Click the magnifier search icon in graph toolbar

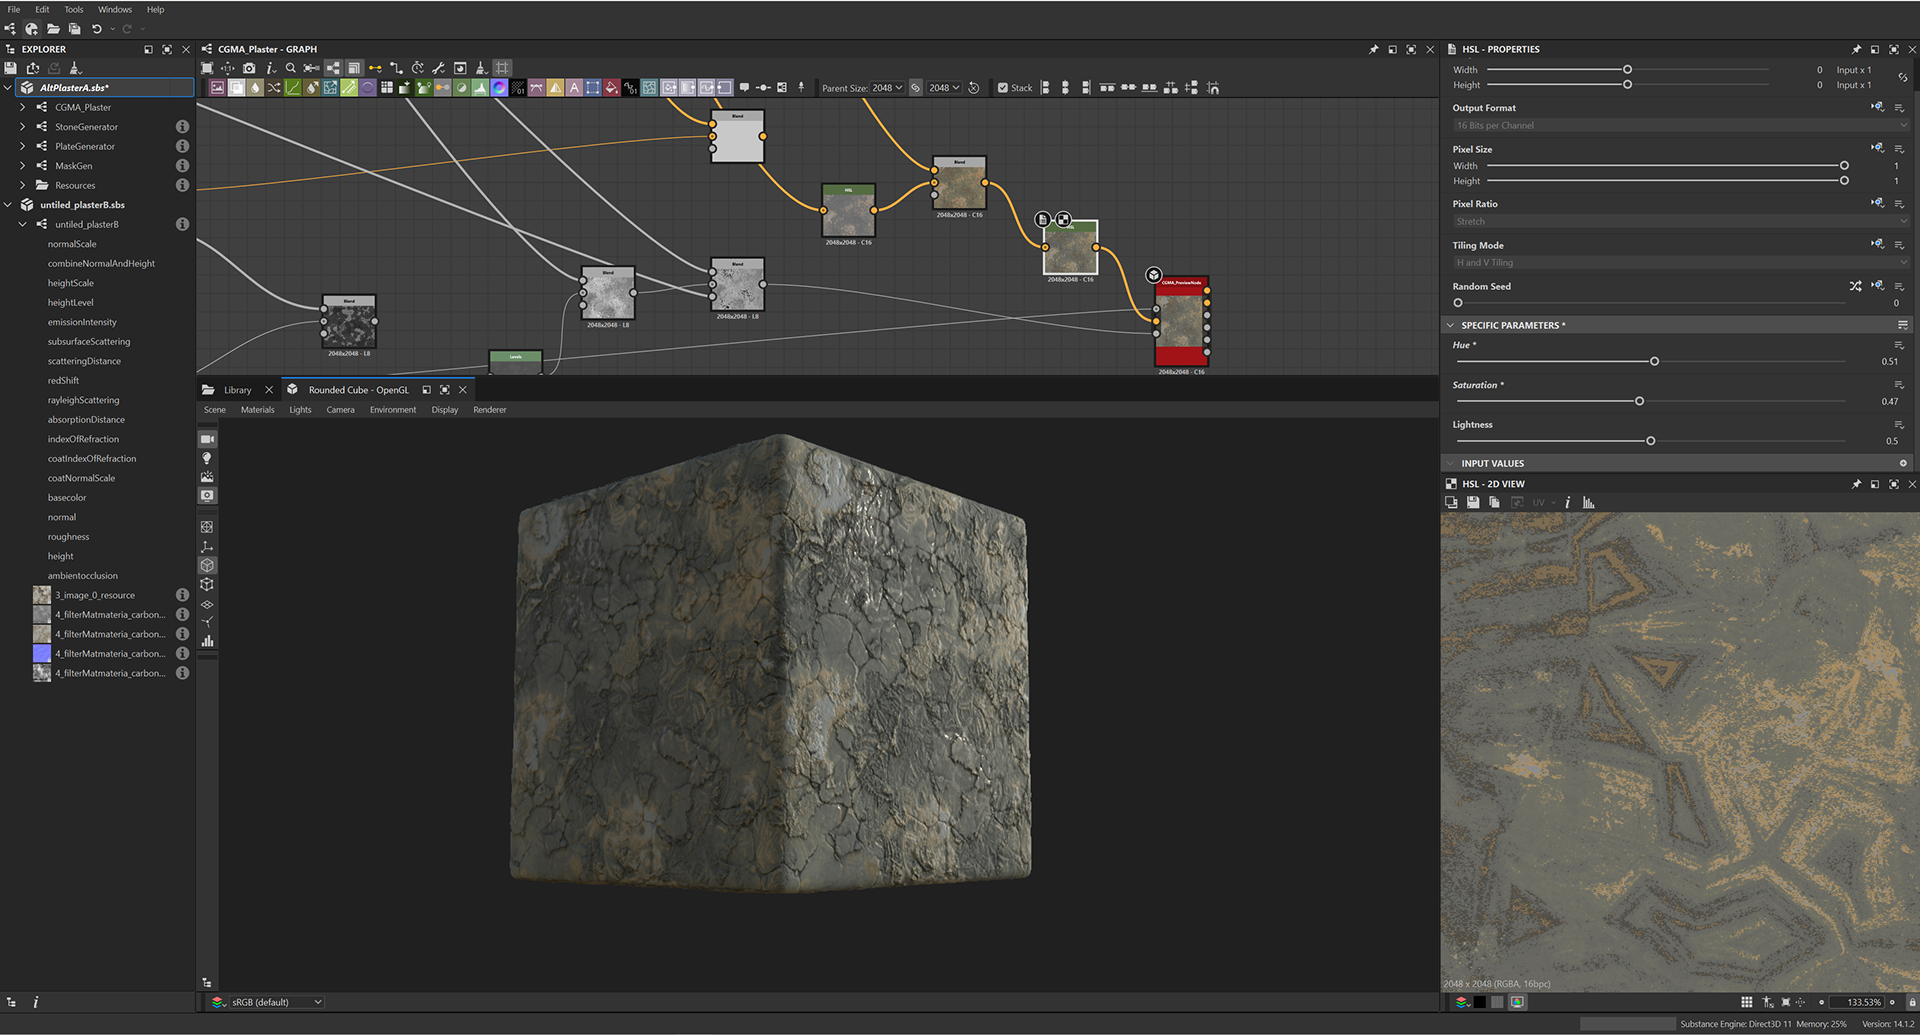click(x=291, y=68)
